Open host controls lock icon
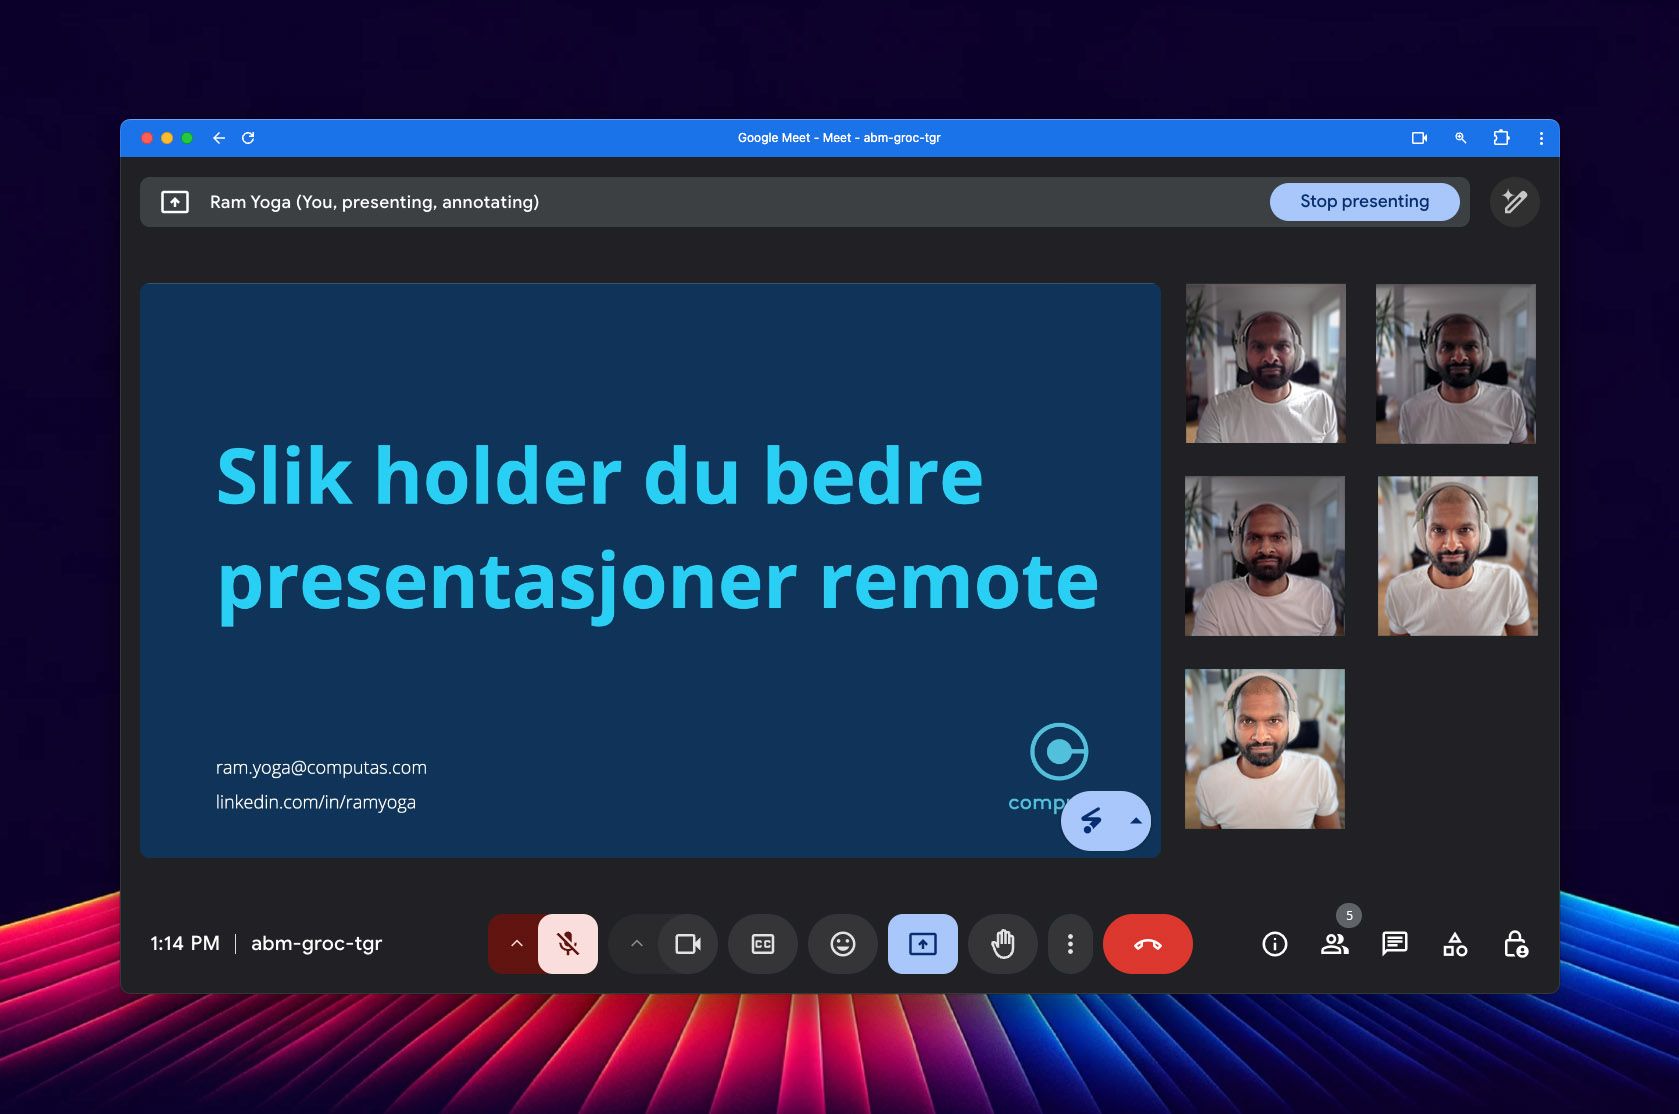This screenshot has height=1114, width=1679. point(1515,944)
